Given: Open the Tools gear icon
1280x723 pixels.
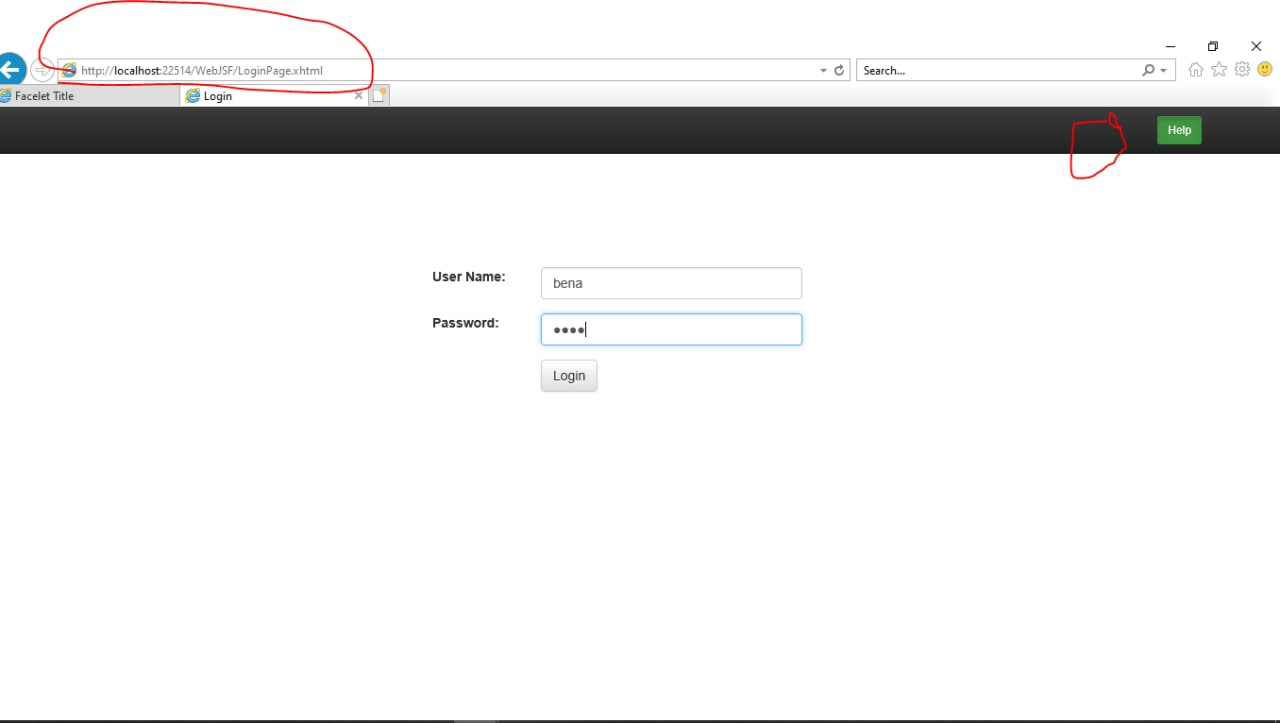Looking at the screenshot, I should click(x=1242, y=69).
